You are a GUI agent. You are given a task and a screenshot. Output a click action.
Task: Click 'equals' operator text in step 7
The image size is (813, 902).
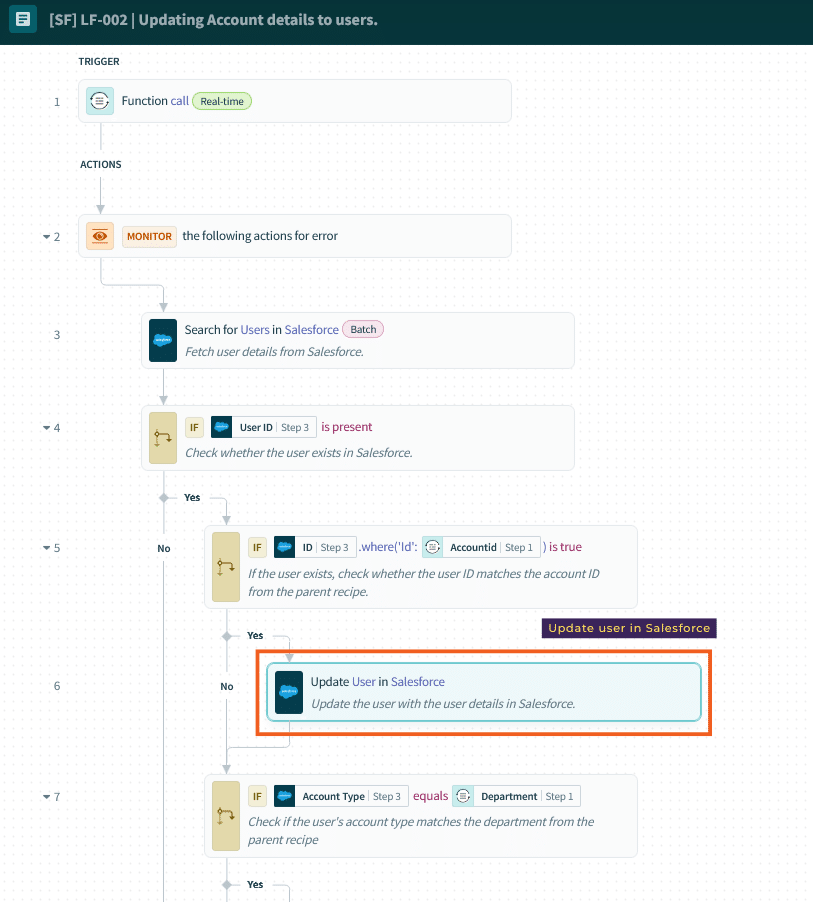(430, 796)
